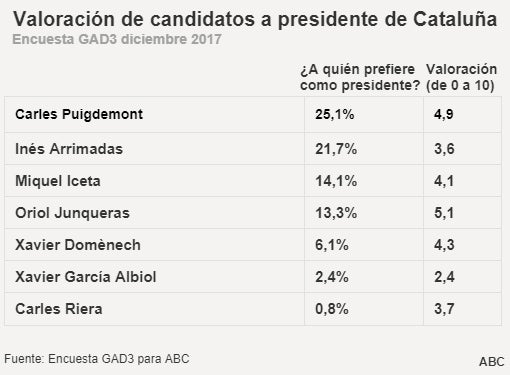
Task: Click the 'Fuente: Encuesta GAD3 para ABC' text
Action: (97, 359)
